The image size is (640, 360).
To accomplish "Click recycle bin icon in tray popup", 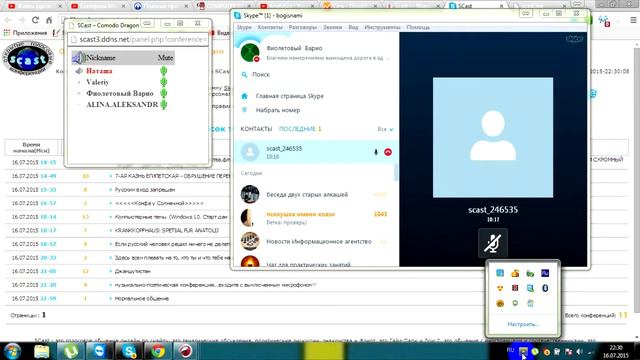I will [x=530, y=303].
